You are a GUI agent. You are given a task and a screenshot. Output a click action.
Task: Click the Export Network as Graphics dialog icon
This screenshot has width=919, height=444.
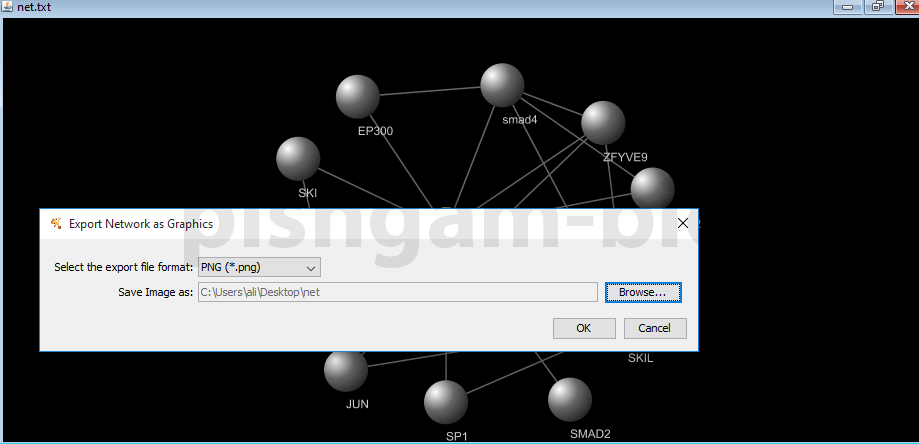tap(56, 224)
